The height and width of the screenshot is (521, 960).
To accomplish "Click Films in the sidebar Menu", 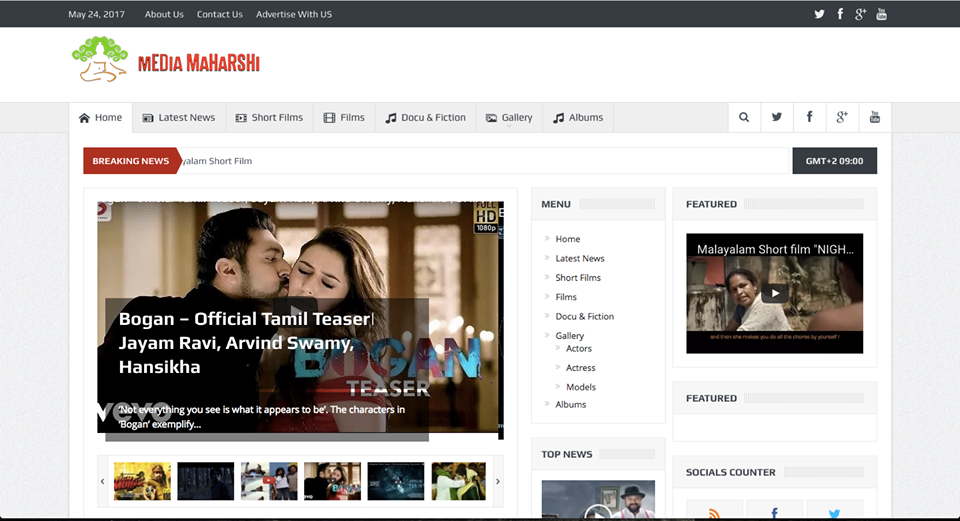I will click(566, 297).
